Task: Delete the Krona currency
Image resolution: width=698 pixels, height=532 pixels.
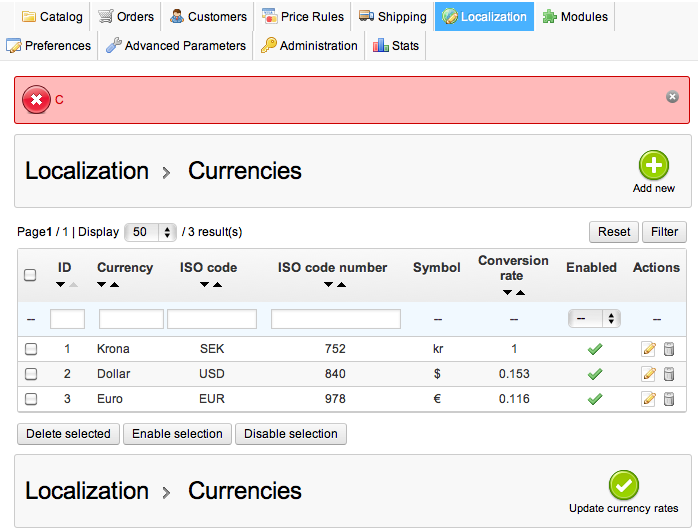Action: click(x=669, y=349)
